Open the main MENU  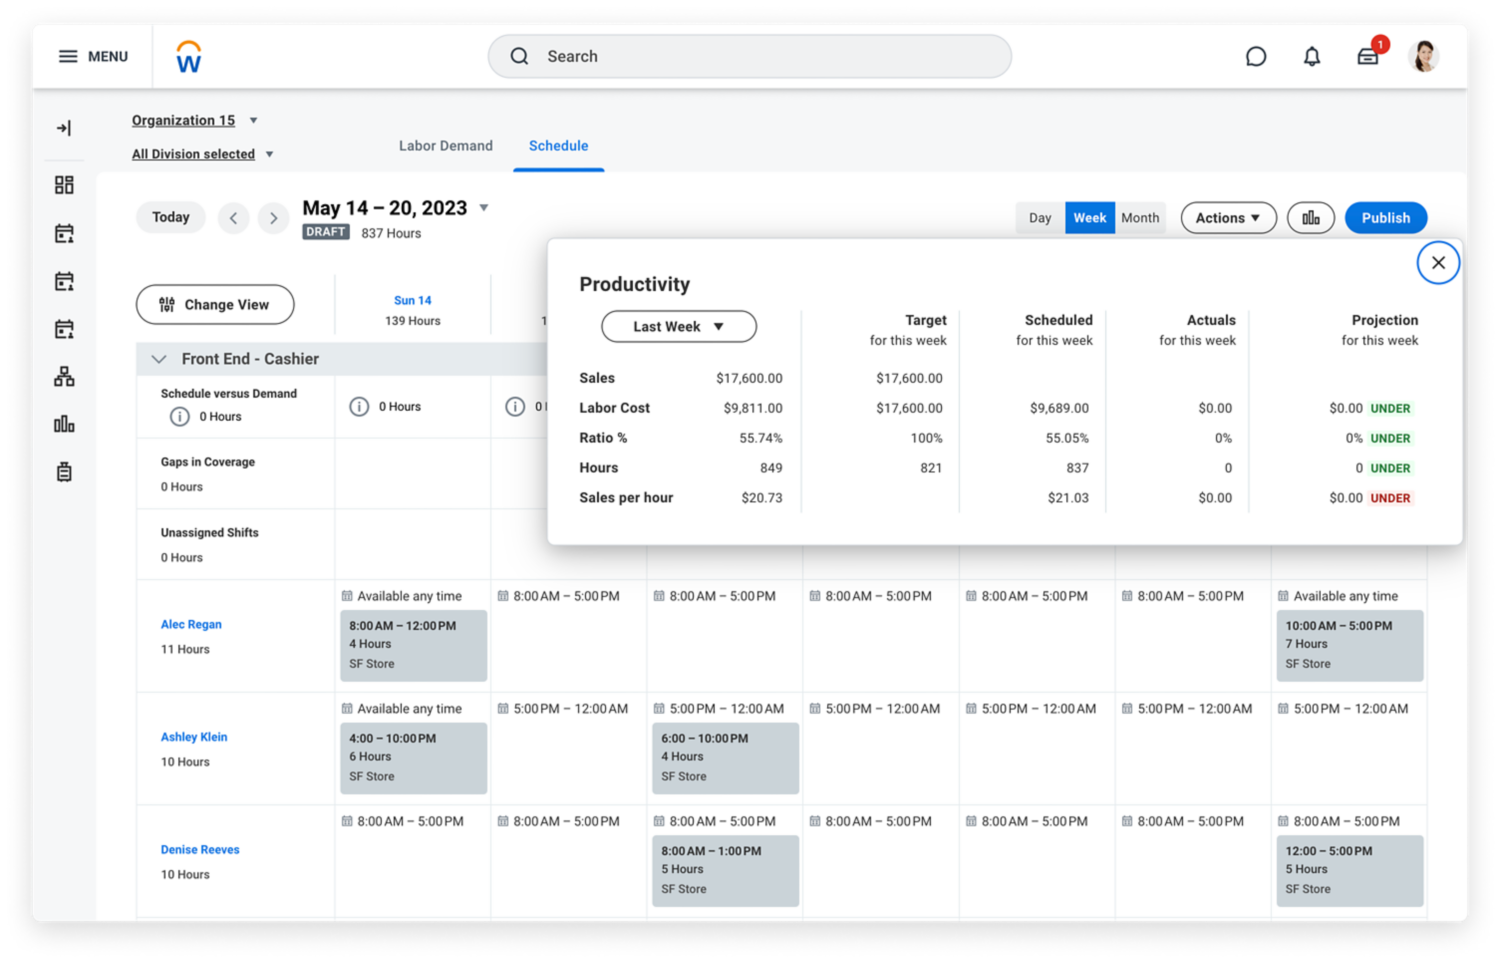pos(93,57)
